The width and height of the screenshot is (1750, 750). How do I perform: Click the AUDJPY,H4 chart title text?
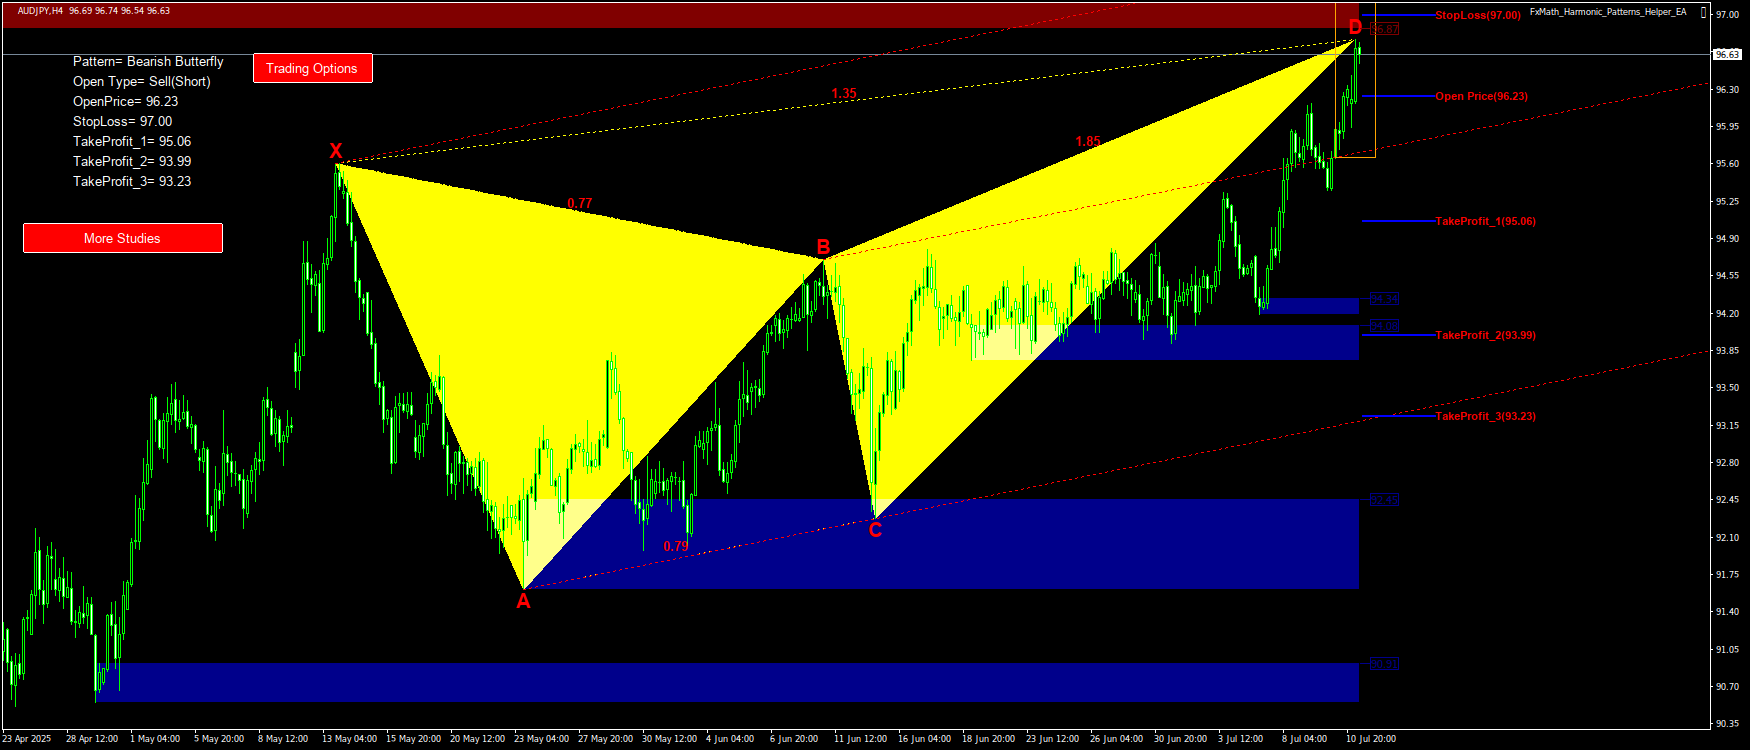(40, 11)
